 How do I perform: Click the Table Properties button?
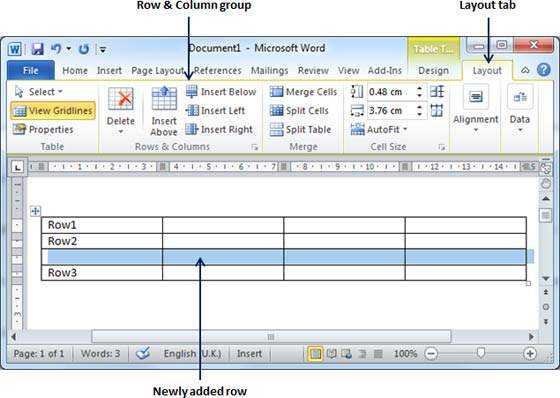43,129
